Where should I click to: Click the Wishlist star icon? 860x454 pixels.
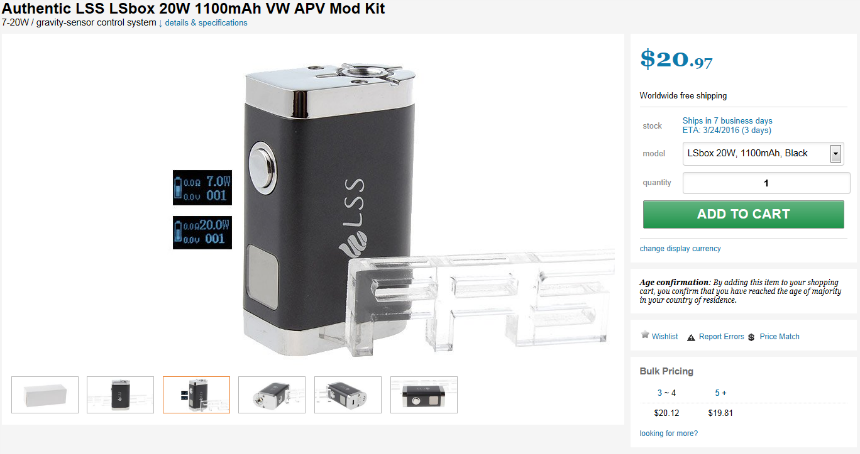645,335
